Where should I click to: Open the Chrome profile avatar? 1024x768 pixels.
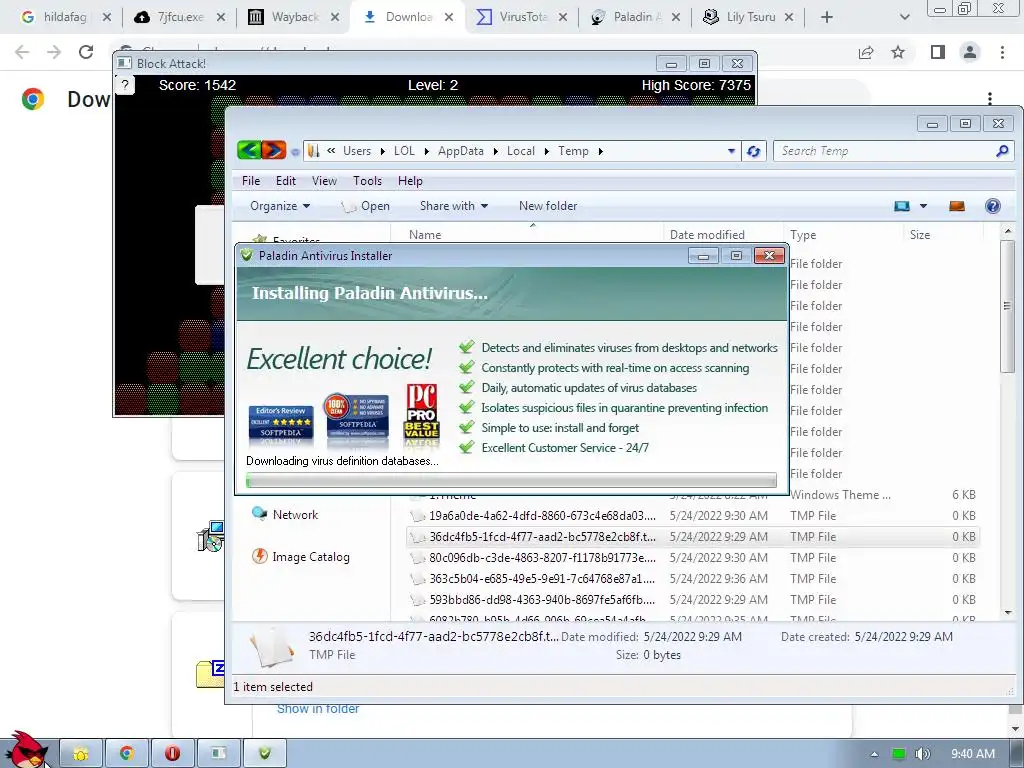click(970, 52)
